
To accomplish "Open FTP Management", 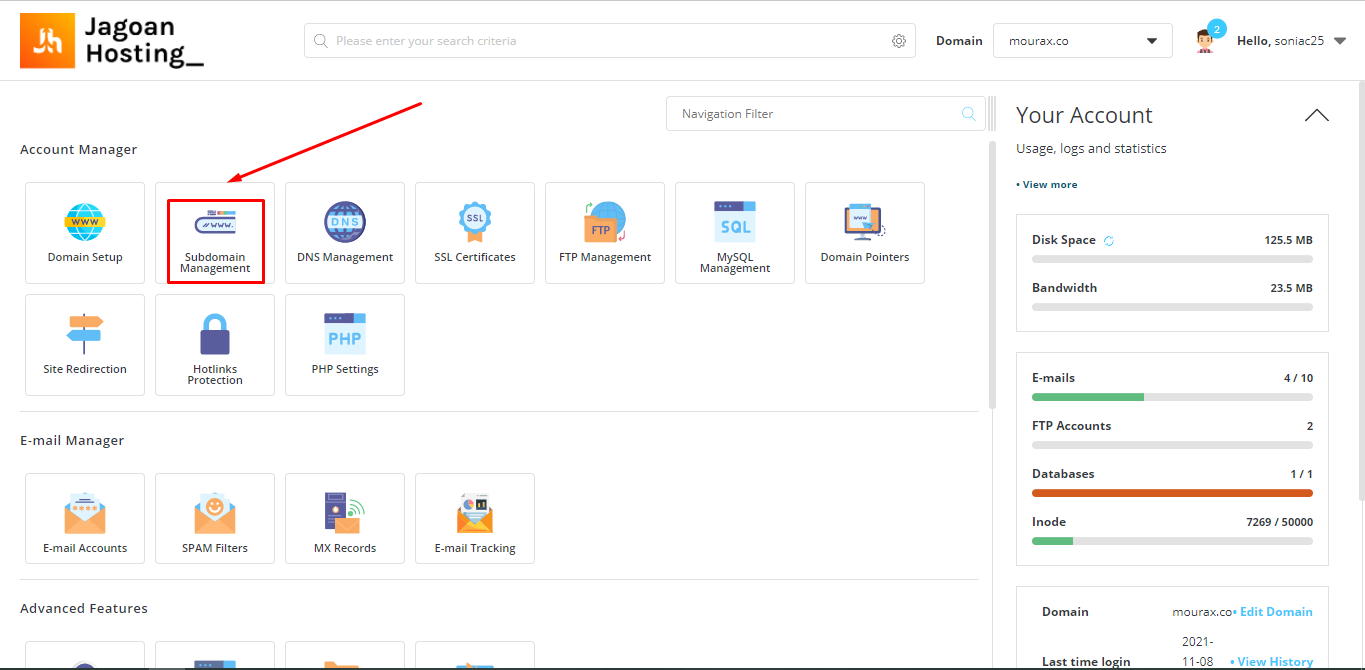I will point(605,233).
